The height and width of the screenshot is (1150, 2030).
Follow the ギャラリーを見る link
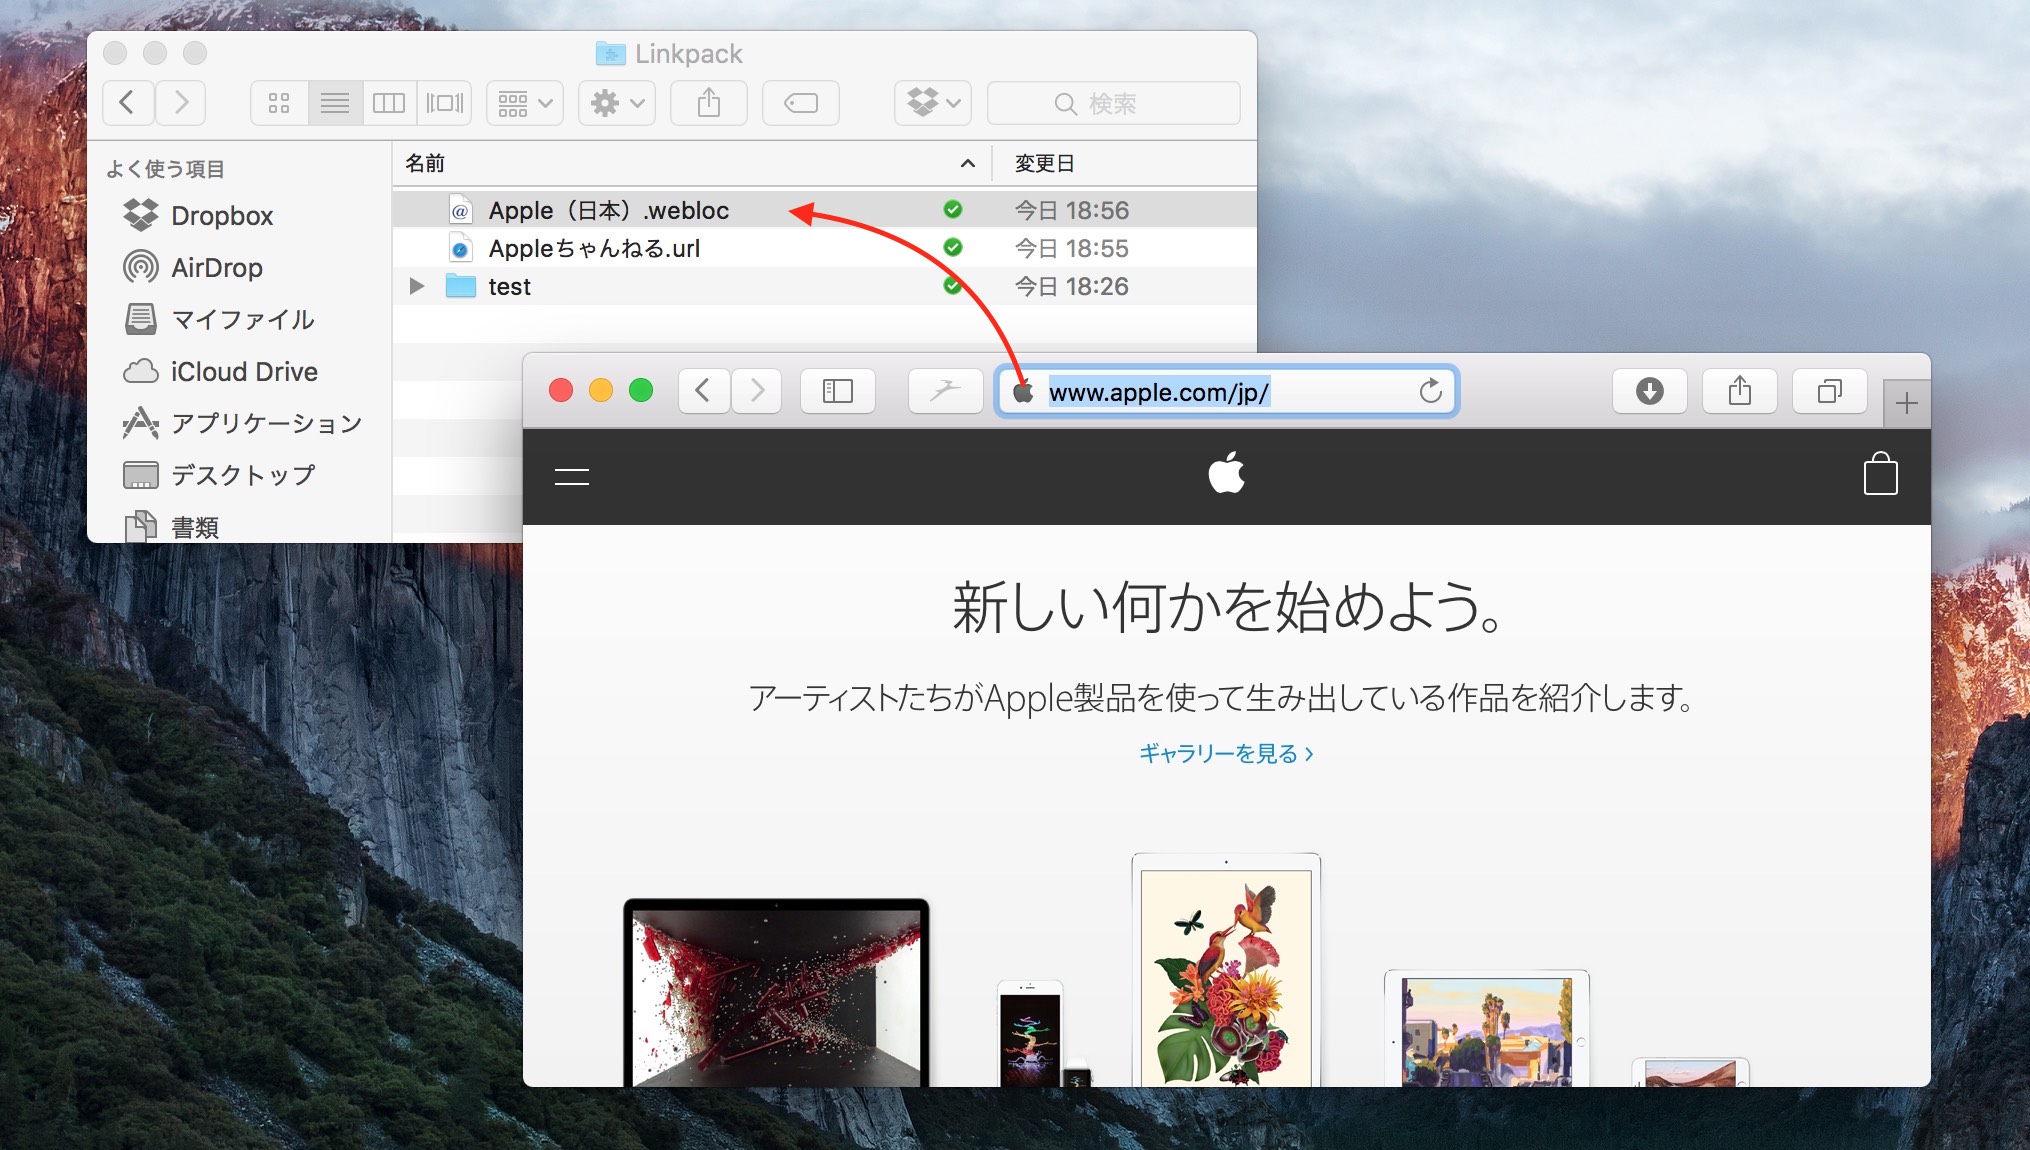click(x=1225, y=754)
